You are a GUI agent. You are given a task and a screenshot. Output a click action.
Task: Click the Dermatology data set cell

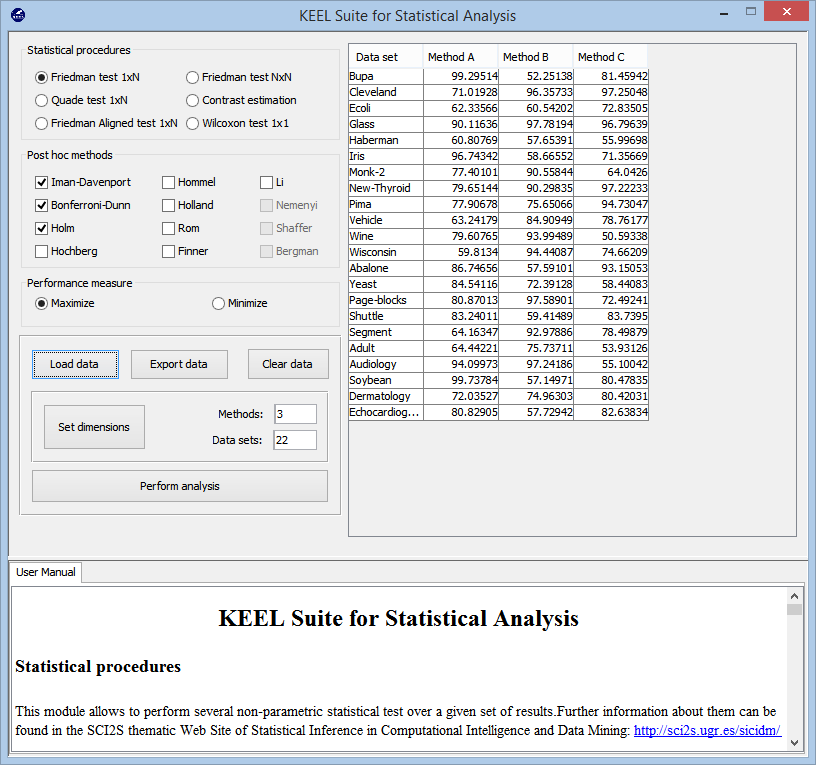click(386, 397)
